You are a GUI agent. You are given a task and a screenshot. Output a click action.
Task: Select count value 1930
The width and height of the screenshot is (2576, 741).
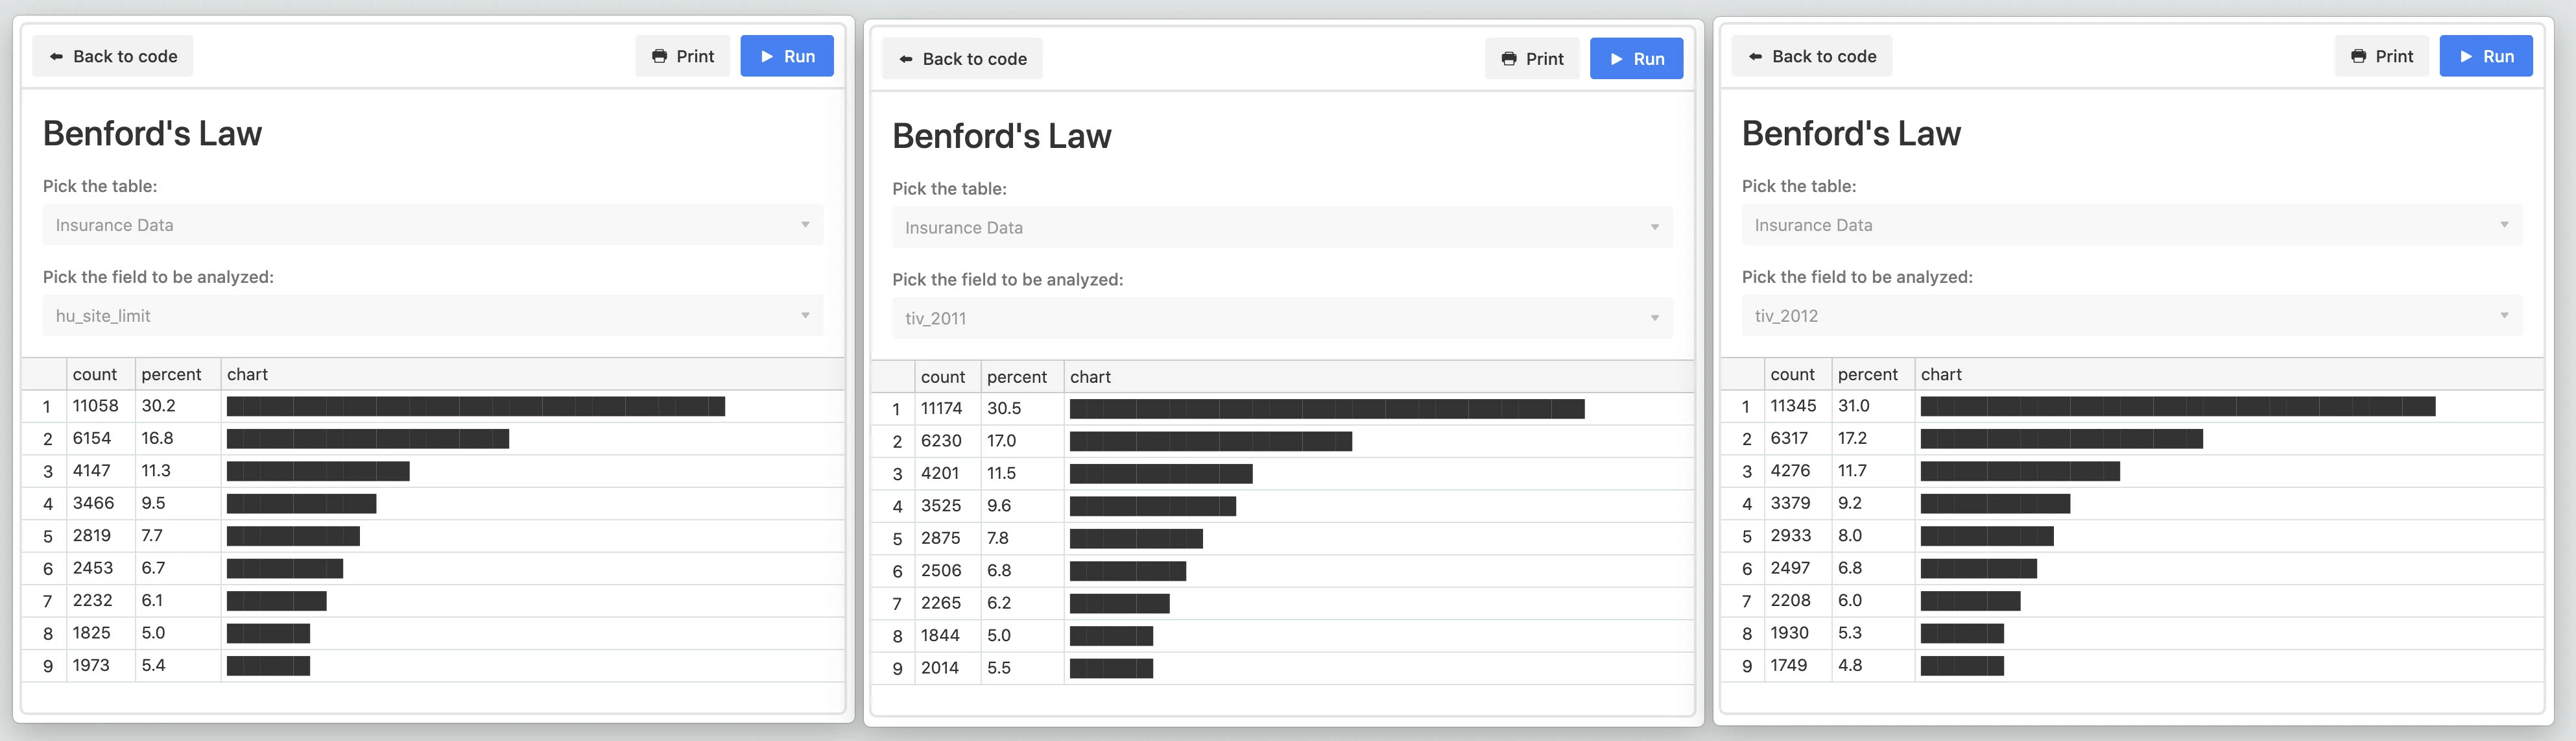tap(1789, 633)
